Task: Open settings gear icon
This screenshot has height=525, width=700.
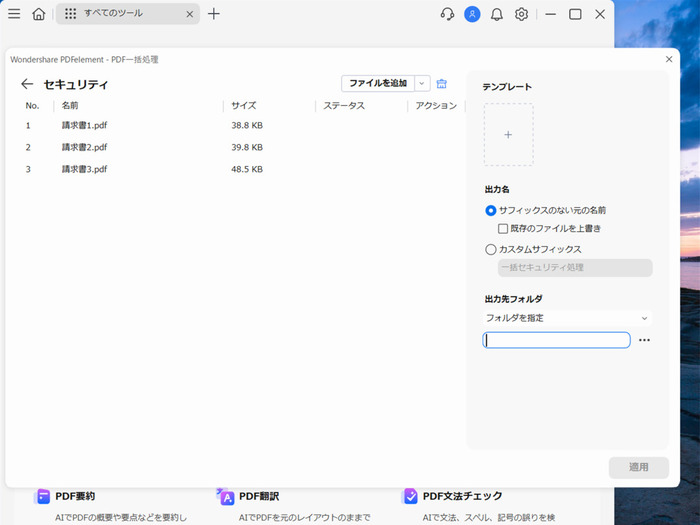Action: pyautogui.click(x=521, y=14)
